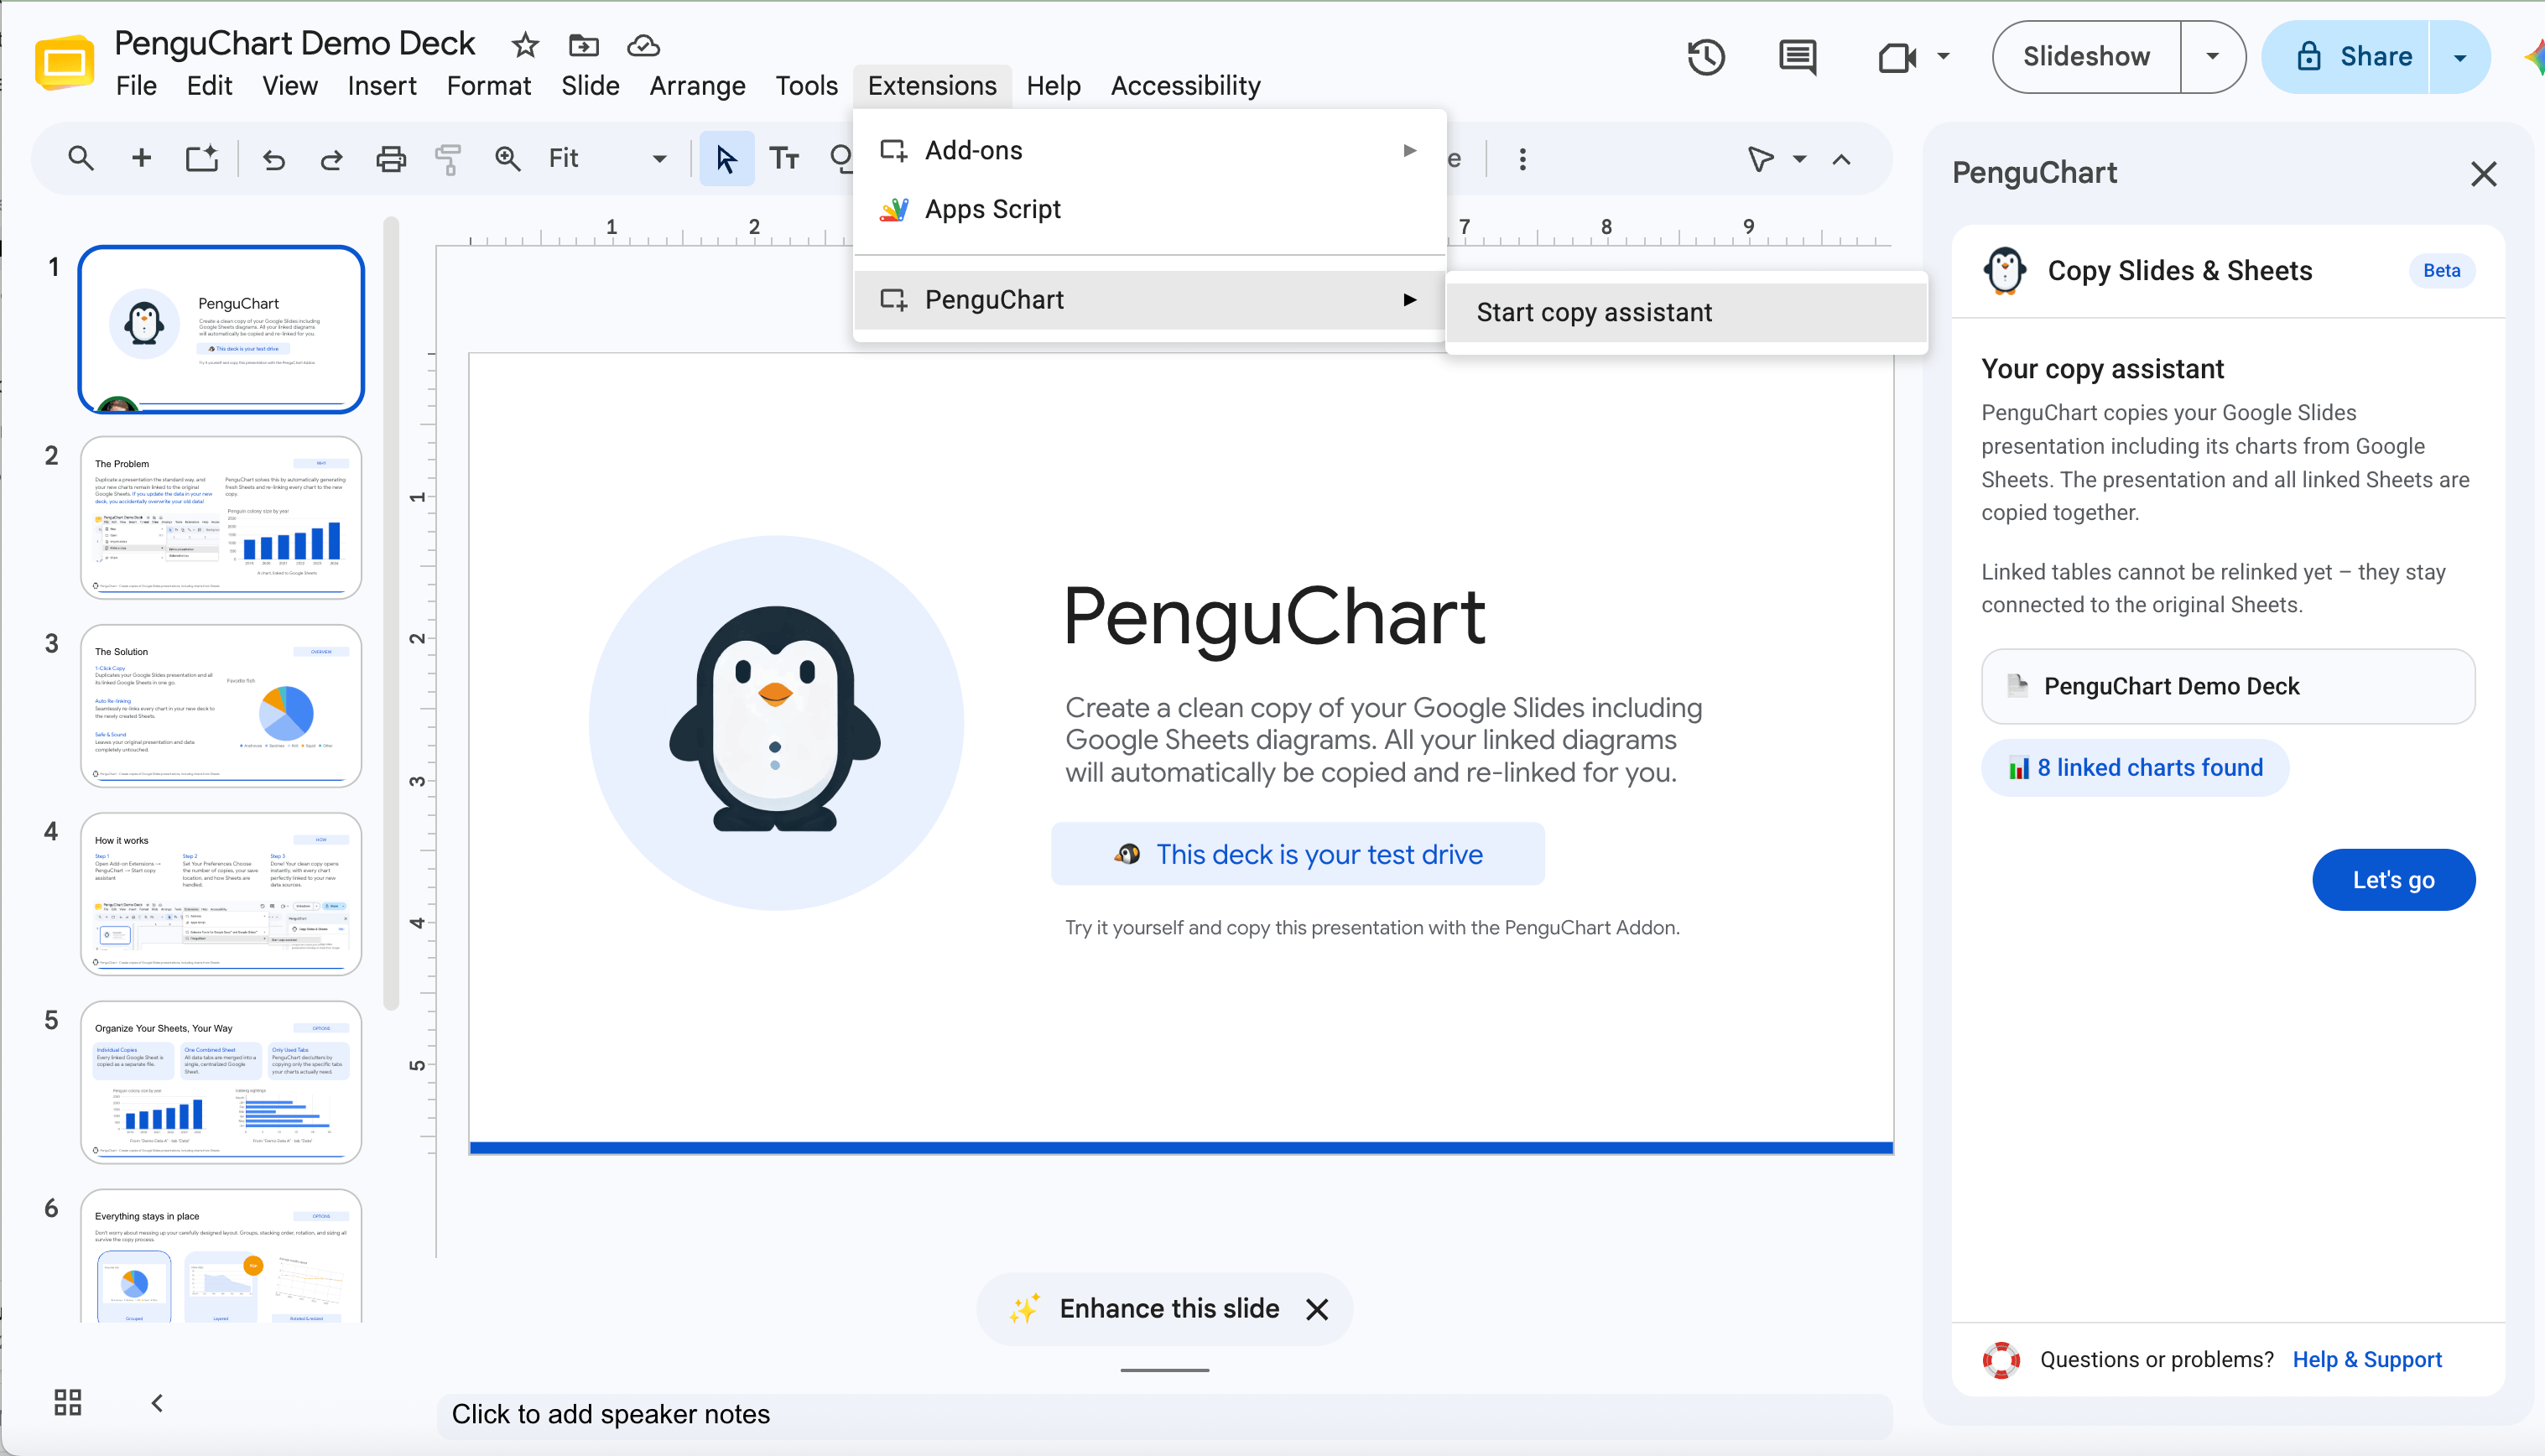Click the pointer mode icon
The width and height of the screenshot is (2545, 1456).
pos(1760,159)
